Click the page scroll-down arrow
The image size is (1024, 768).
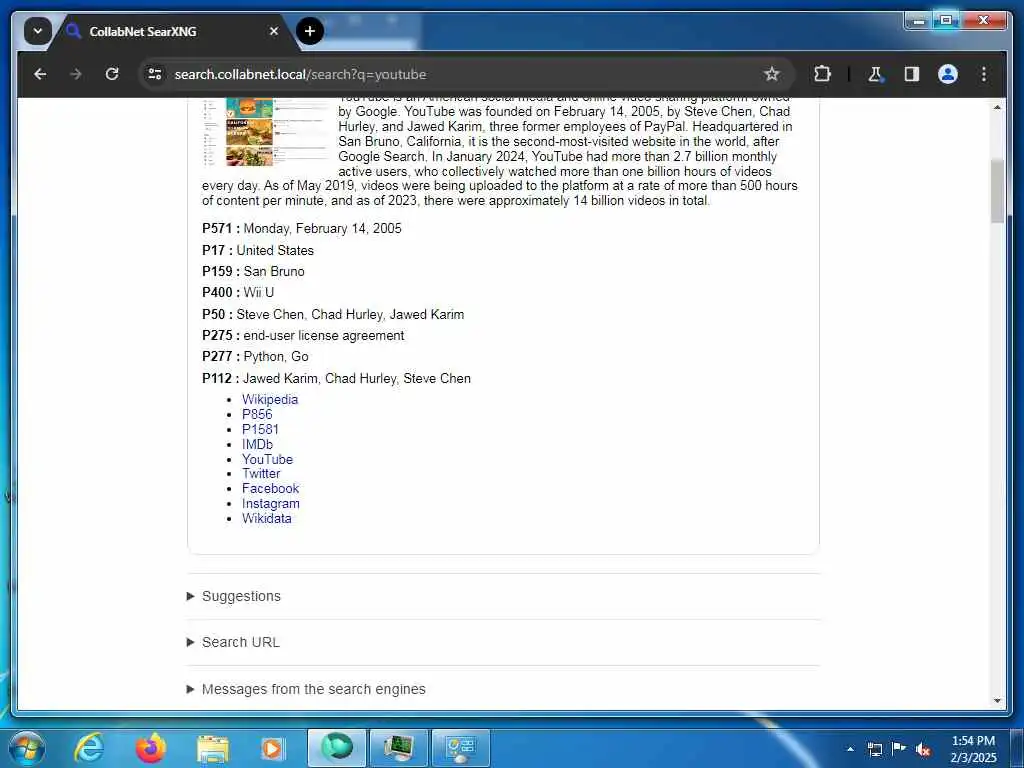click(x=997, y=701)
